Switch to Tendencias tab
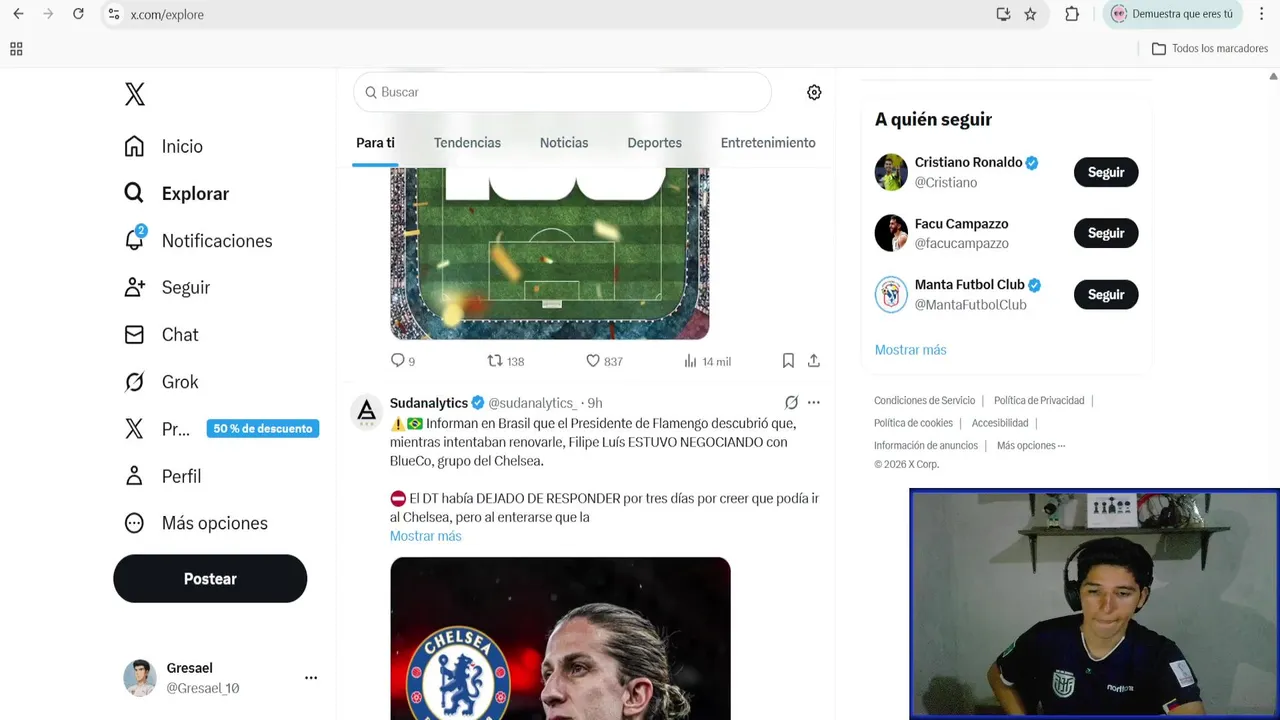 [x=467, y=143]
